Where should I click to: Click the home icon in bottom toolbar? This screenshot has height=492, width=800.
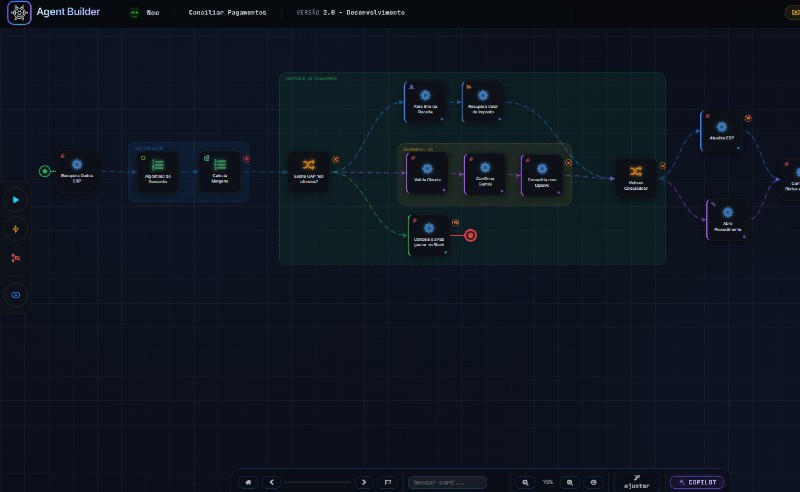coord(248,482)
